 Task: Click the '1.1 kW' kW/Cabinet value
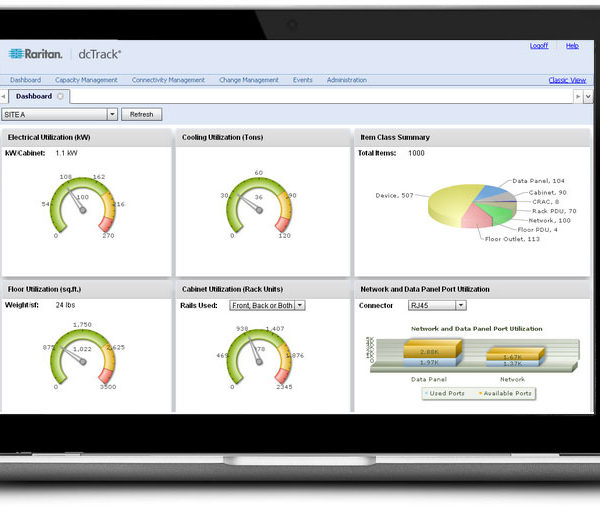66,153
